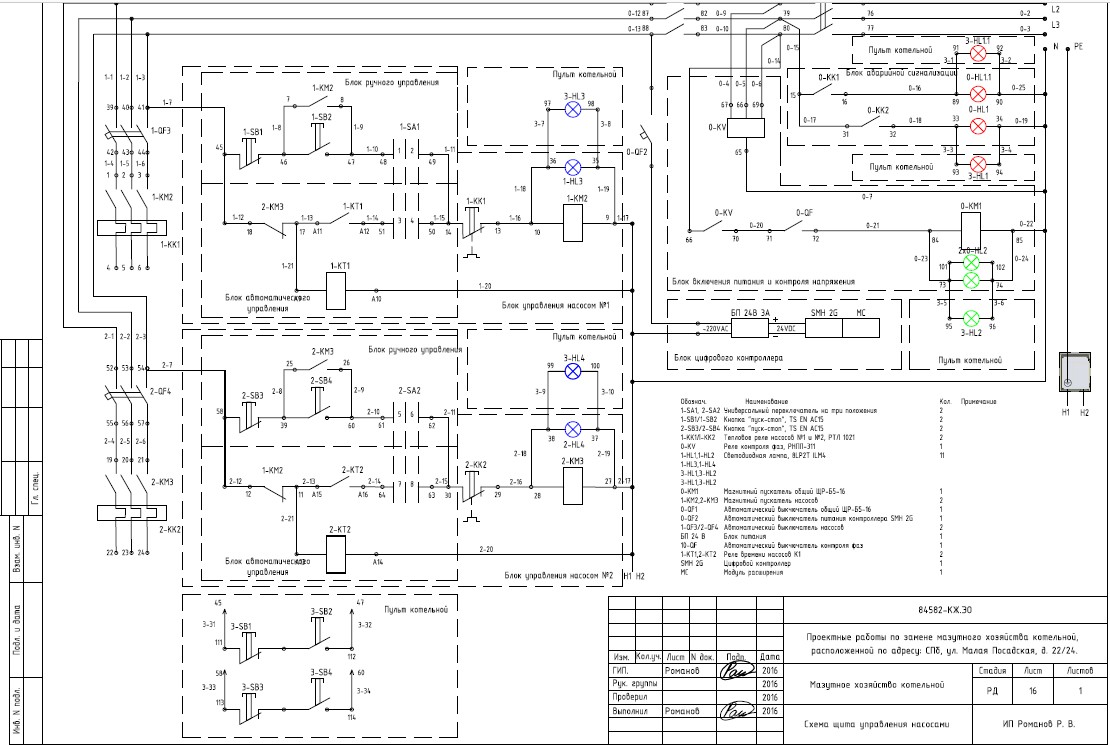Click 'Блок управления насосом №2' caption
Screen dimensions: 1110x745
coord(559,575)
